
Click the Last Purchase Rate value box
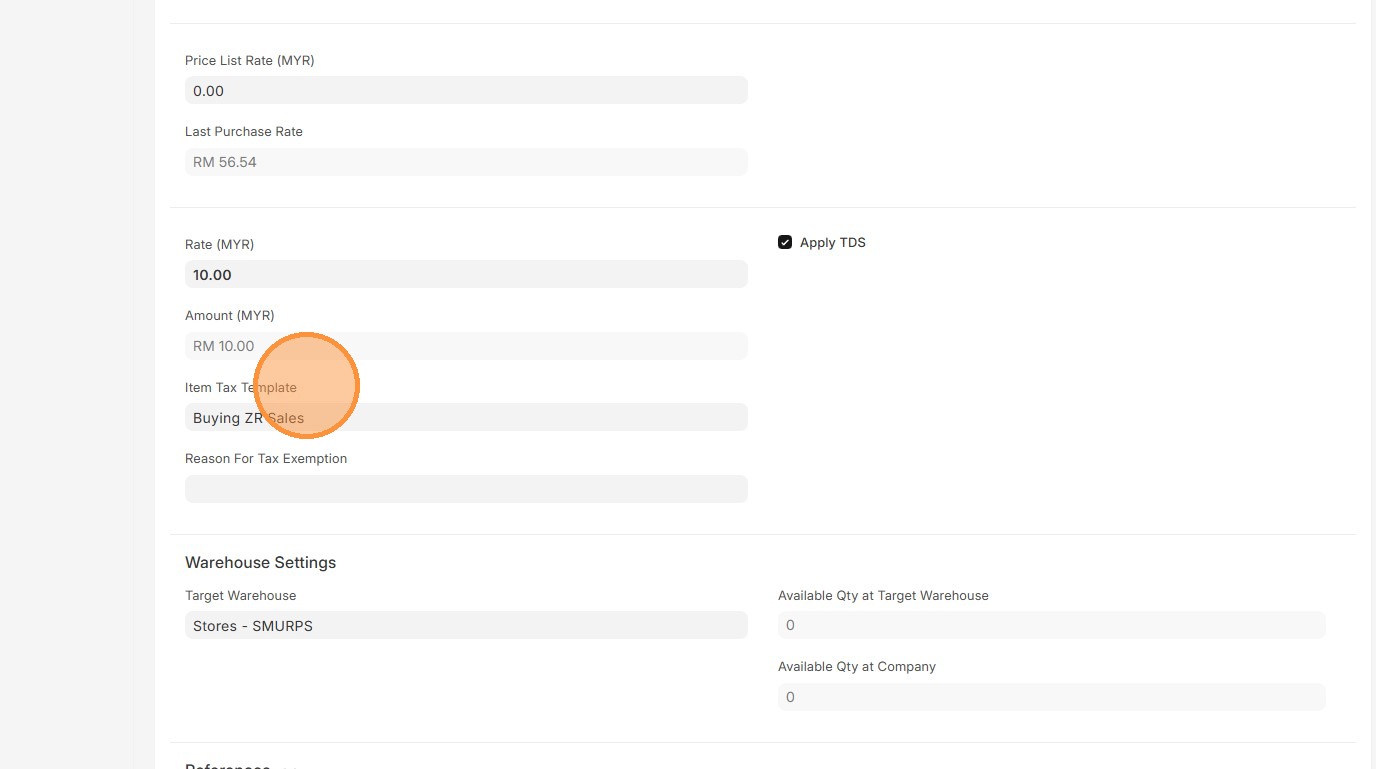[x=466, y=162]
